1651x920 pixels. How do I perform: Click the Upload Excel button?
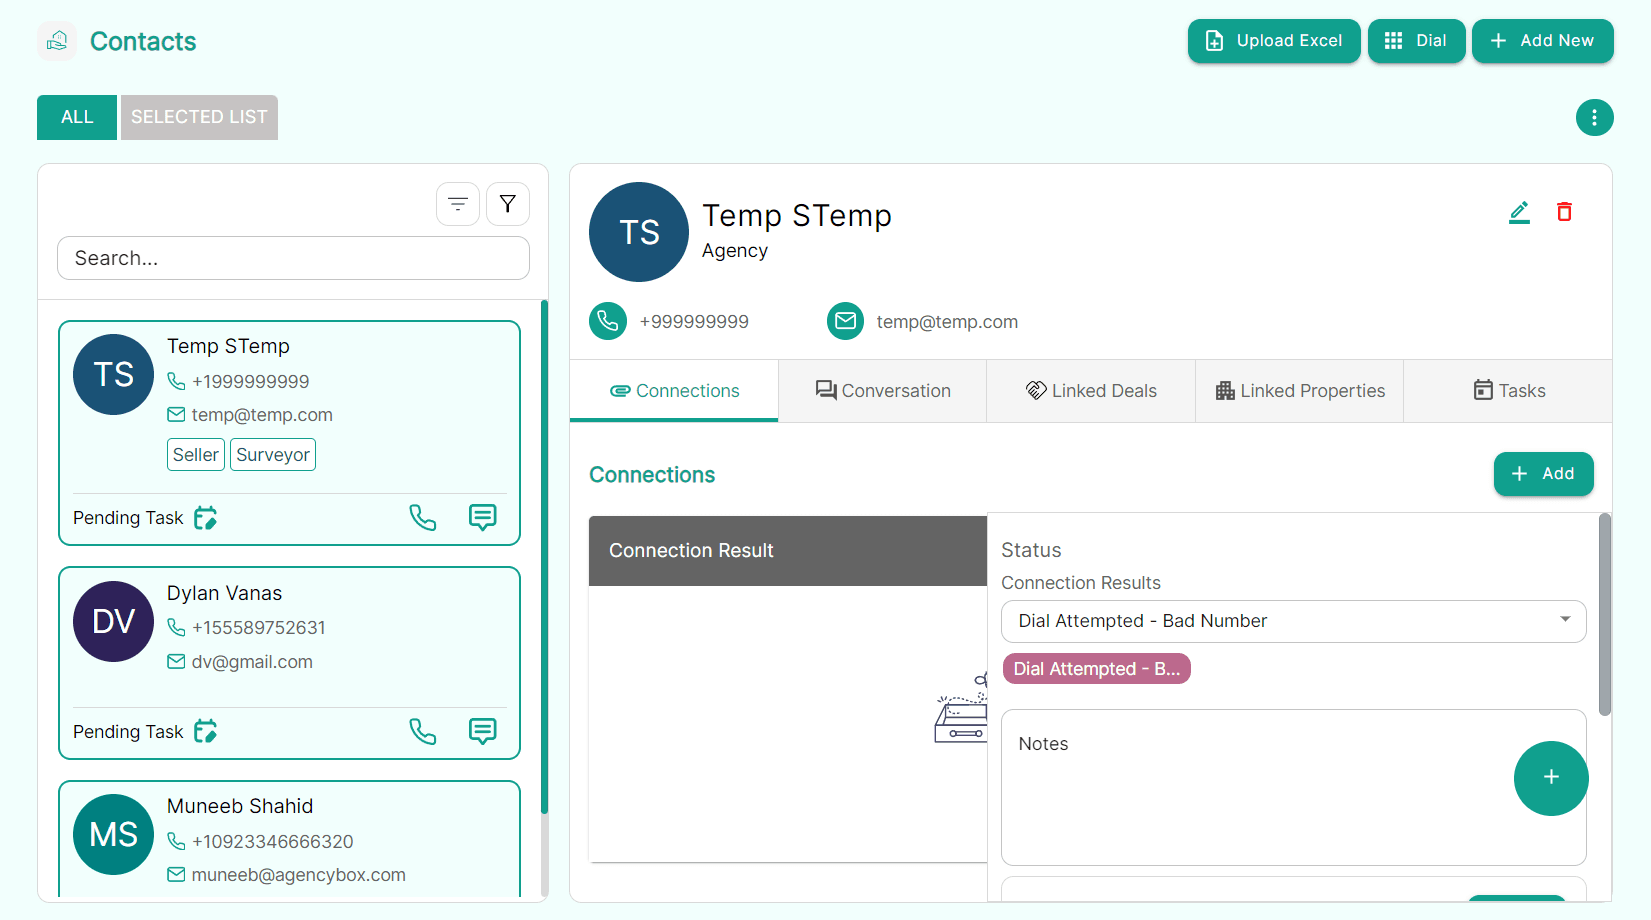click(x=1273, y=41)
